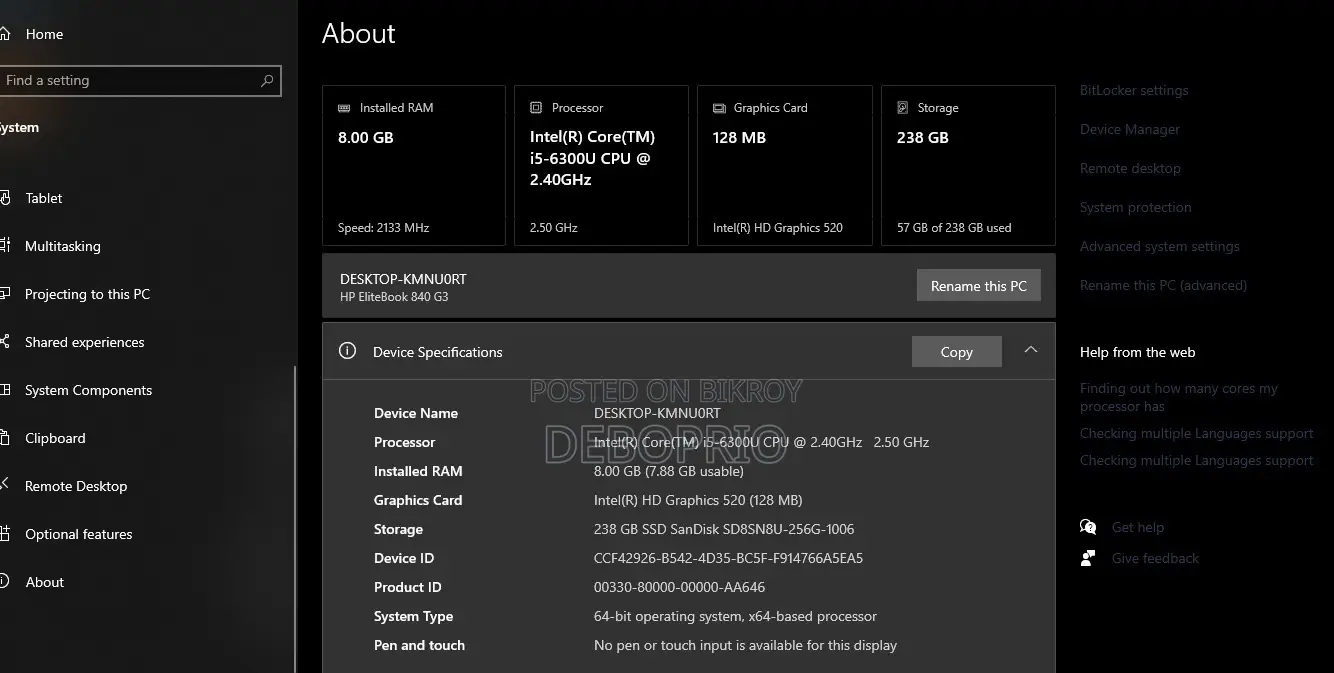The height and width of the screenshot is (673, 1334).
Task: Click the Give feedback icon
Action: (x=1088, y=558)
